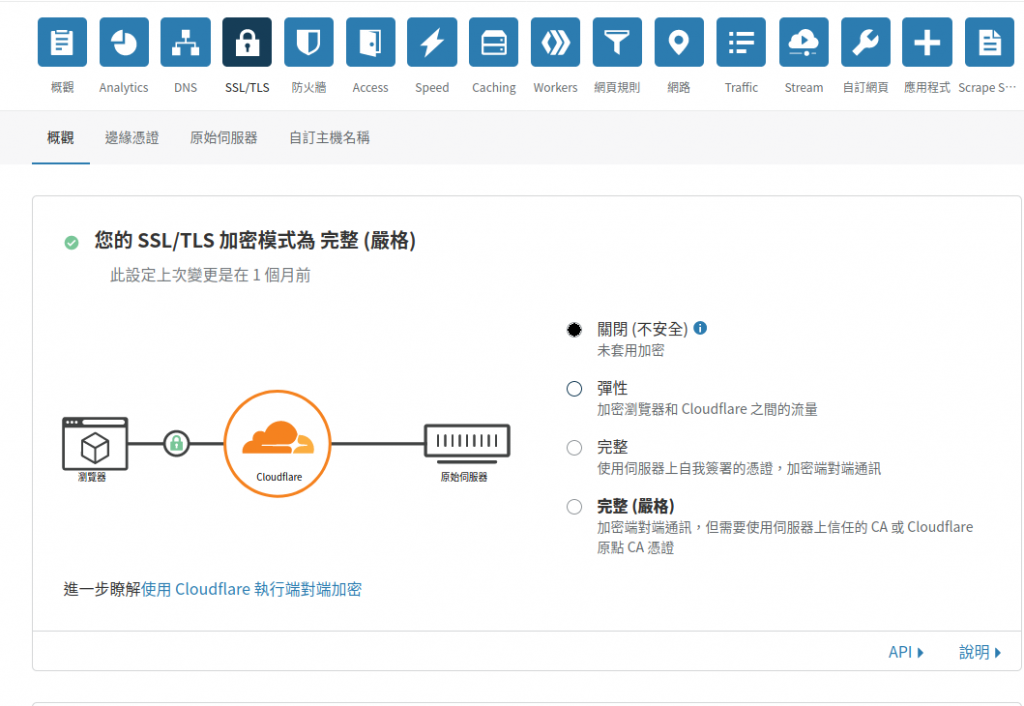The height and width of the screenshot is (706, 1024).
Task: Open the DNS network icon
Action: click(x=185, y=42)
